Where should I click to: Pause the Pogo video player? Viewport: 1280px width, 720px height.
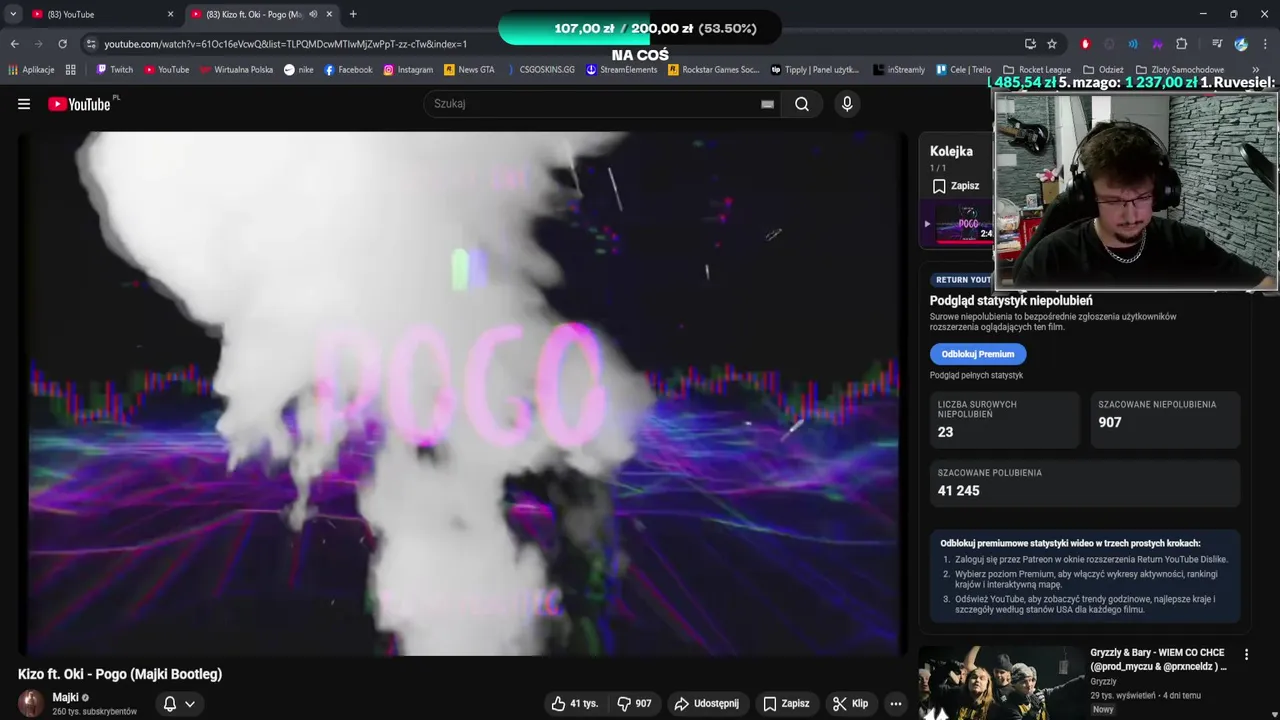click(x=462, y=393)
